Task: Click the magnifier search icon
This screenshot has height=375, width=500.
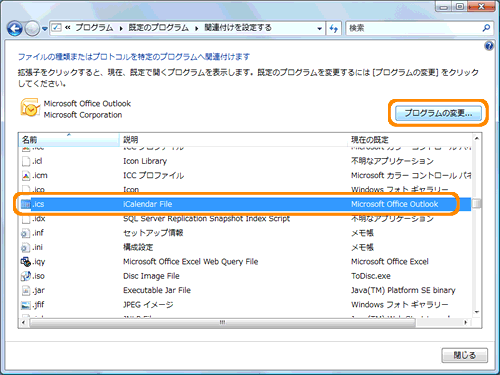Action: (486, 28)
